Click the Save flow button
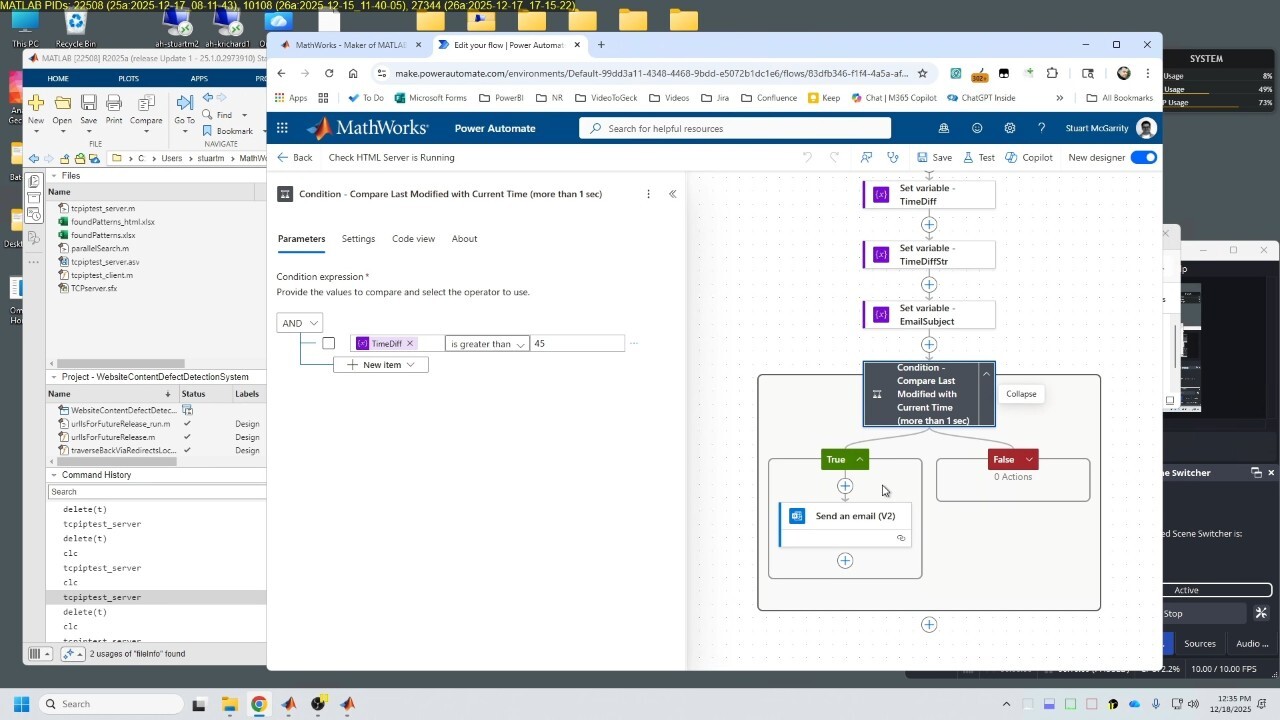 pyautogui.click(x=933, y=157)
